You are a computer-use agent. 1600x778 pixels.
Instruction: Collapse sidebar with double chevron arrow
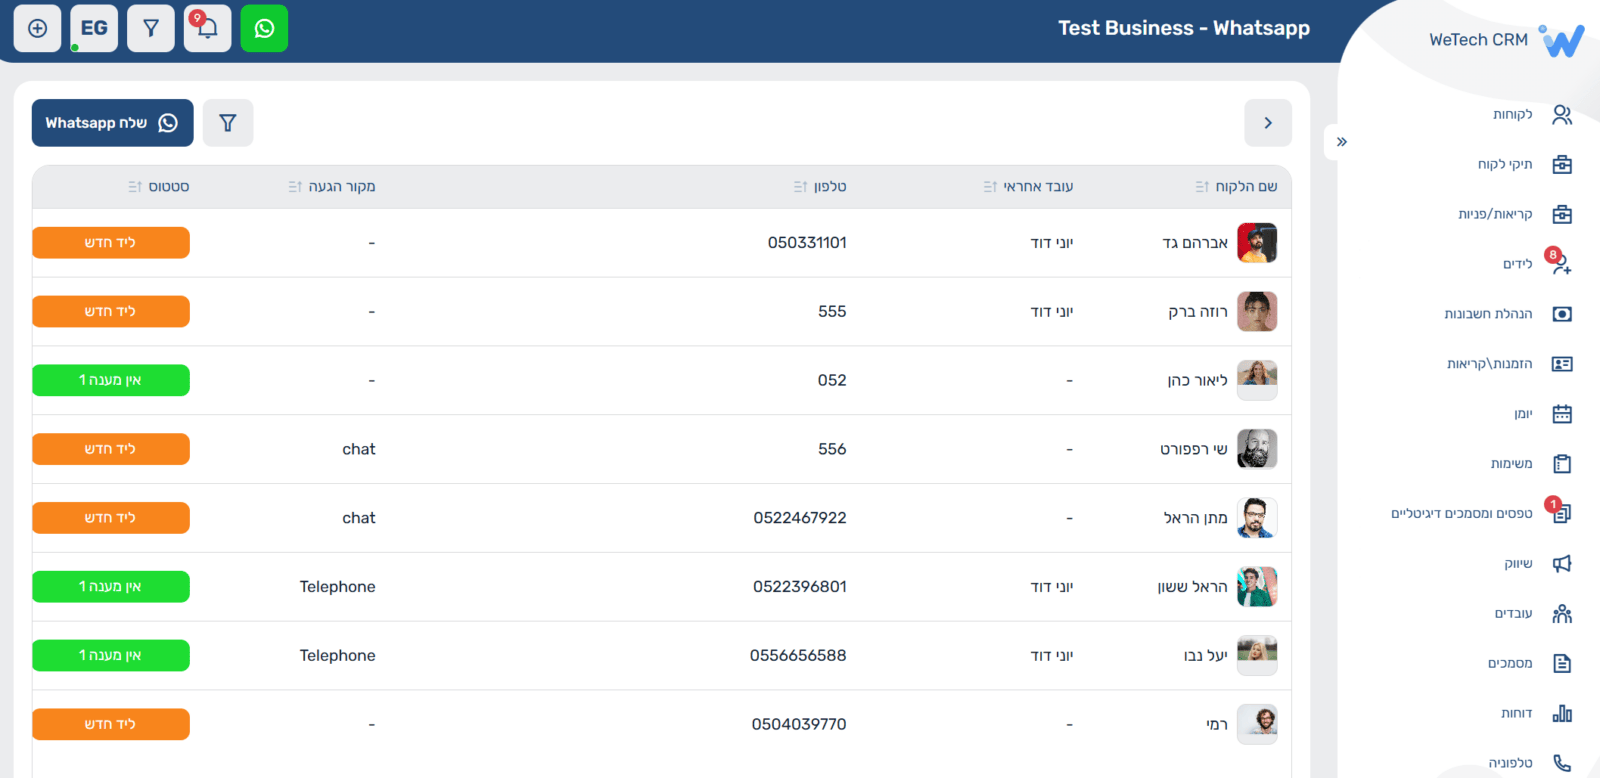pyautogui.click(x=1342, y=142)
